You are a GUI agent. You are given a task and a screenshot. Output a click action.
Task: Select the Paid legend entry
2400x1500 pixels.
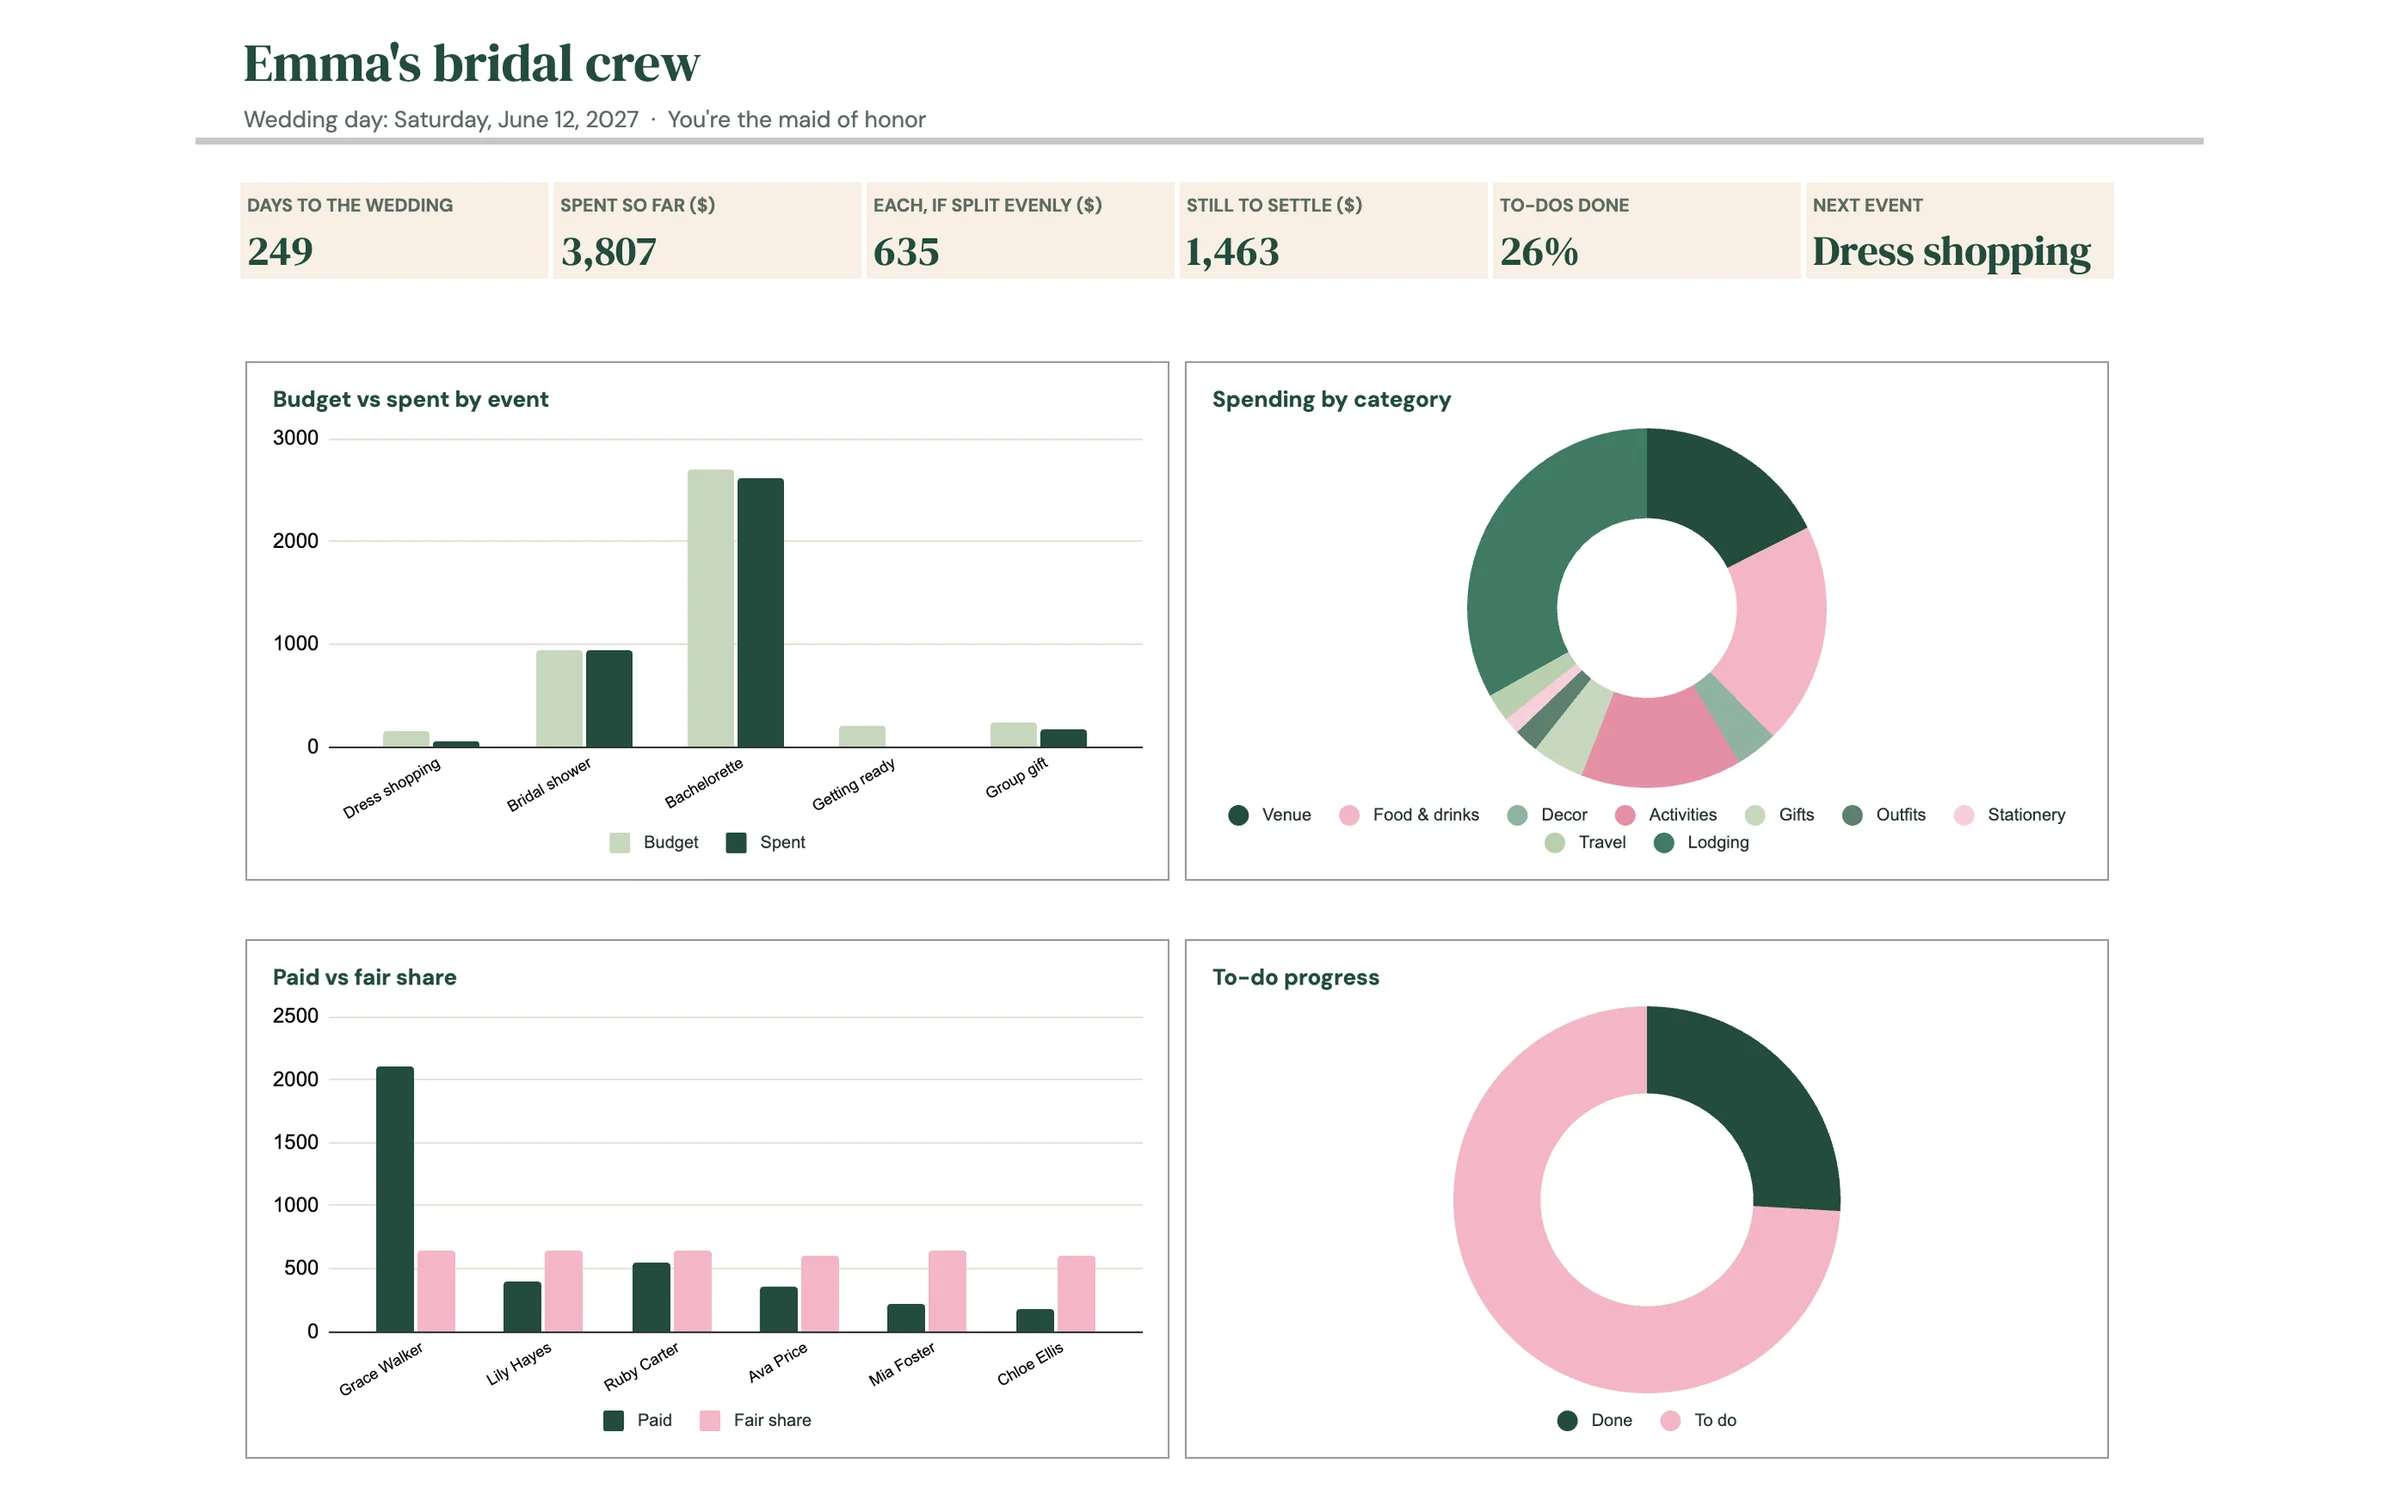click(x=638, y=1421)
